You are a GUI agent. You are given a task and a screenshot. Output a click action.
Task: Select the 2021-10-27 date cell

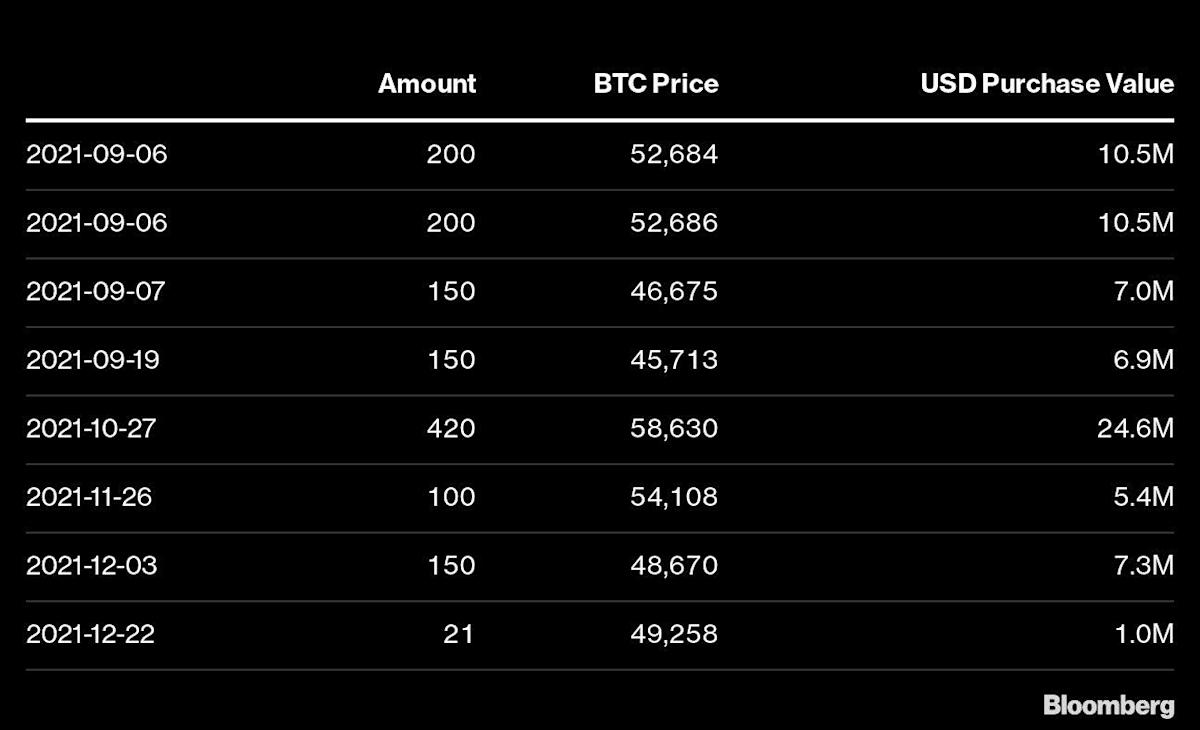point(92,429)
